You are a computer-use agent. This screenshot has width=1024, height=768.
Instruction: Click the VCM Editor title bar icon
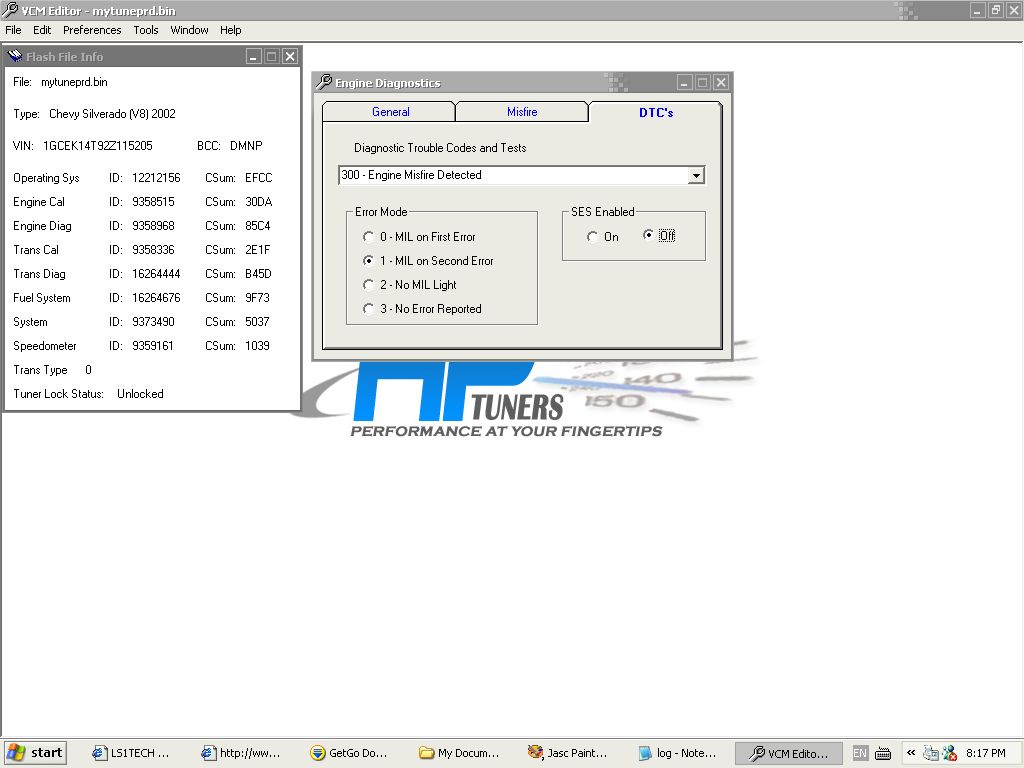pos(11,10)
